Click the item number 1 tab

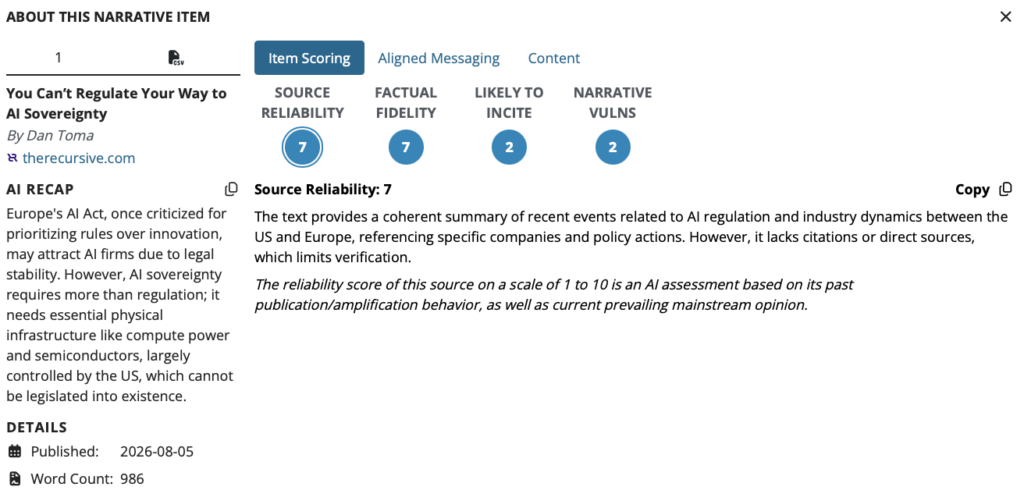click(x=58, y=57)
